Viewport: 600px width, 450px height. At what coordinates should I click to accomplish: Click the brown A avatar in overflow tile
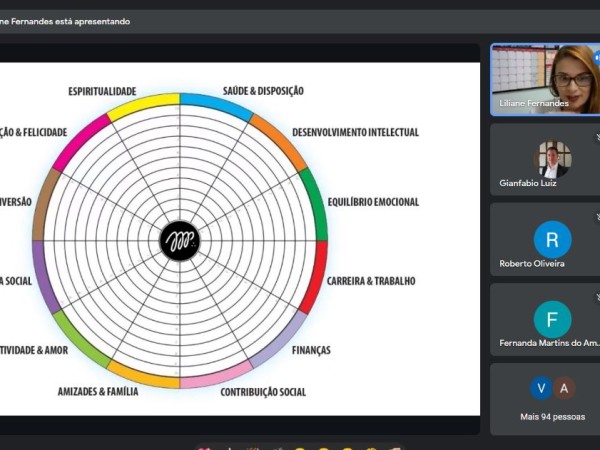564,389
